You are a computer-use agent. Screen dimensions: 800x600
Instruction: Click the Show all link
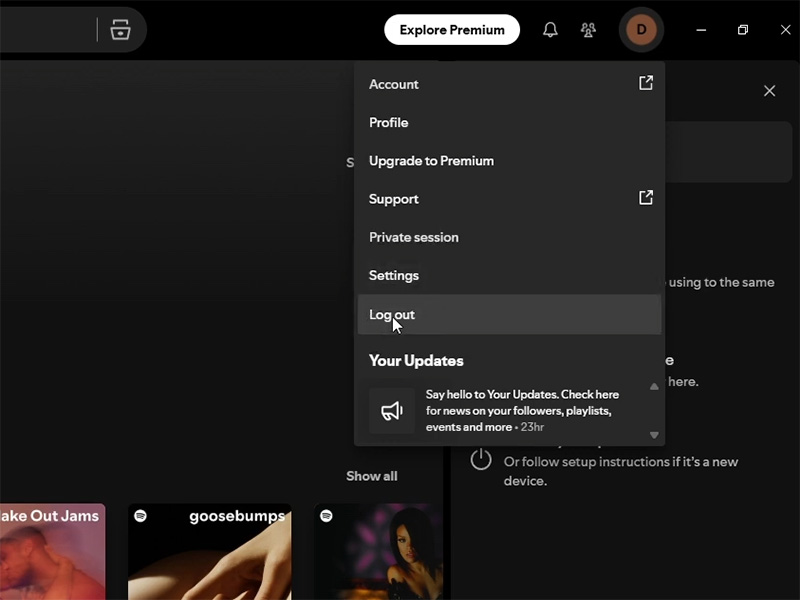tap(371, 476)
